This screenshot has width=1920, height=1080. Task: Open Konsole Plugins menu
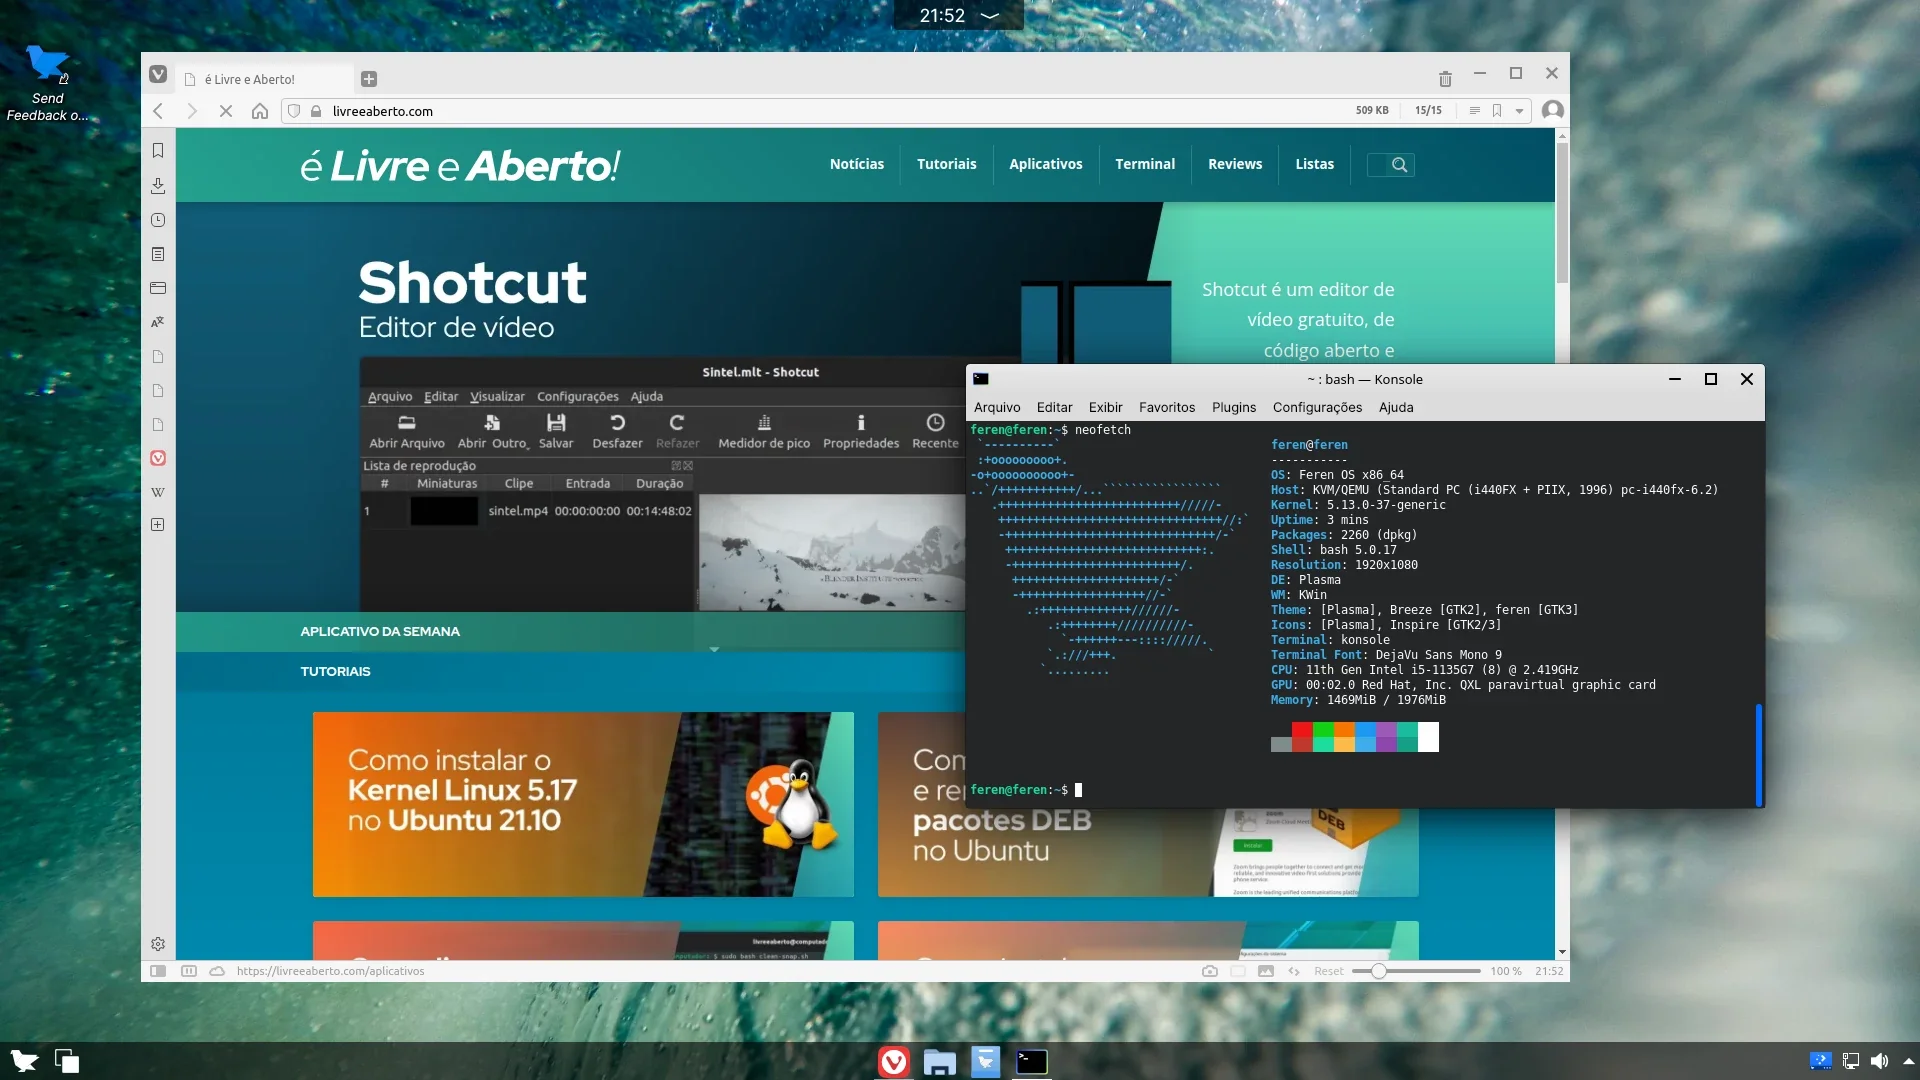point(1234,407)
